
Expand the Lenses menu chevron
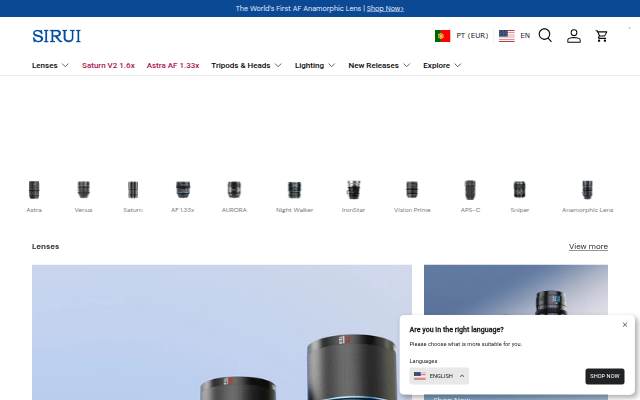(65, 65)
